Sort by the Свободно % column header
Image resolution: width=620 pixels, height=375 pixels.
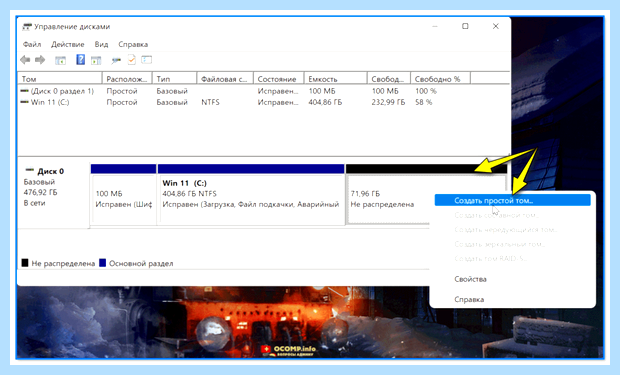click(440, 79)
